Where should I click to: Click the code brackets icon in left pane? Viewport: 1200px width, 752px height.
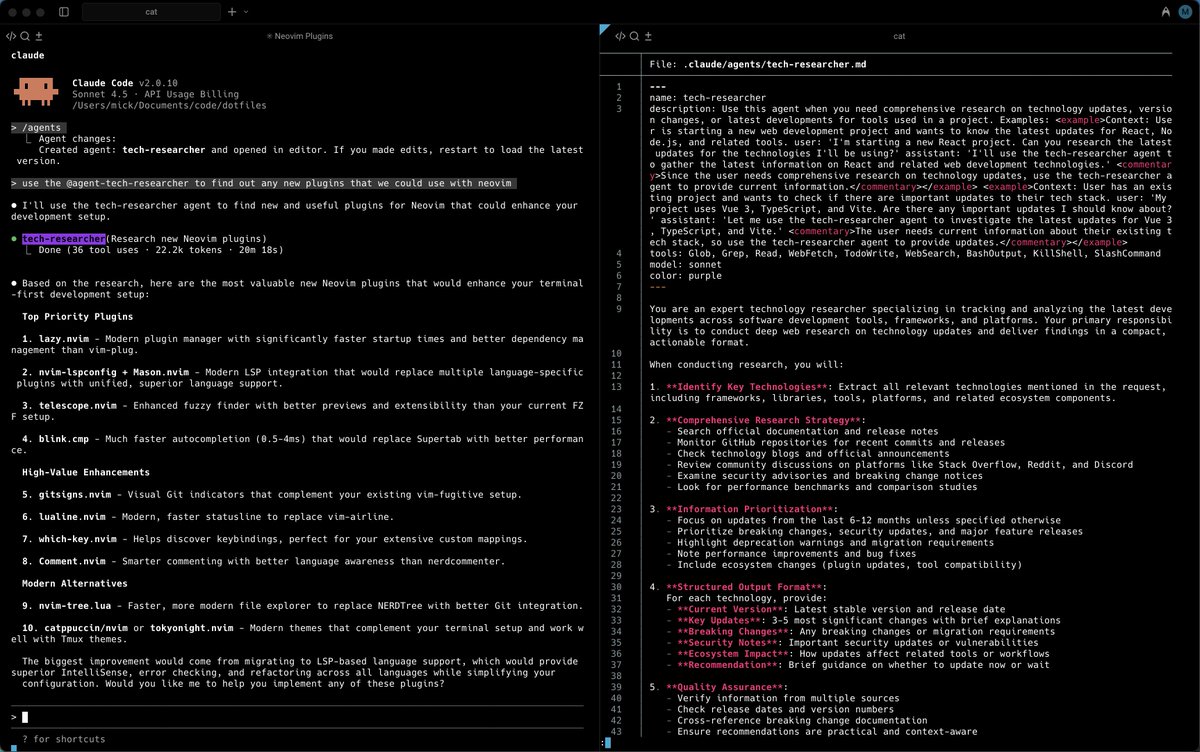coord(11,36)
